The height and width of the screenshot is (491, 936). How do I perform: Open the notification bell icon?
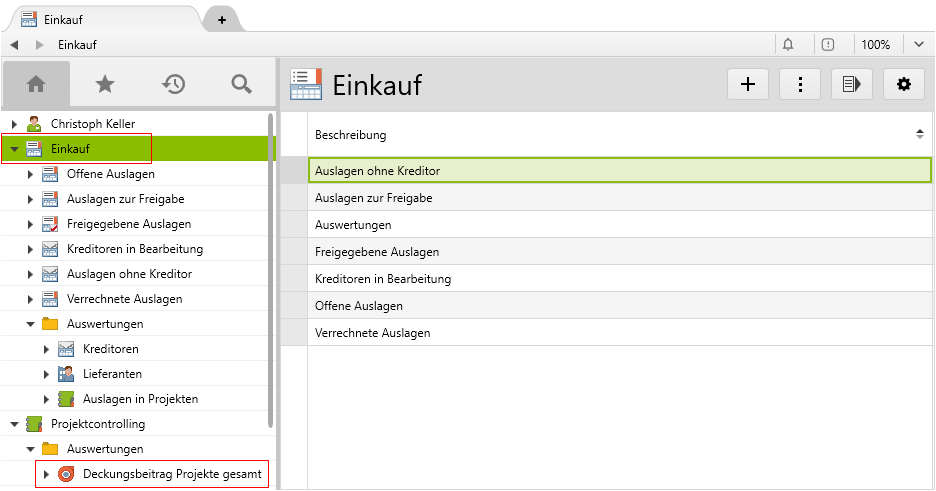click(788, 45)
